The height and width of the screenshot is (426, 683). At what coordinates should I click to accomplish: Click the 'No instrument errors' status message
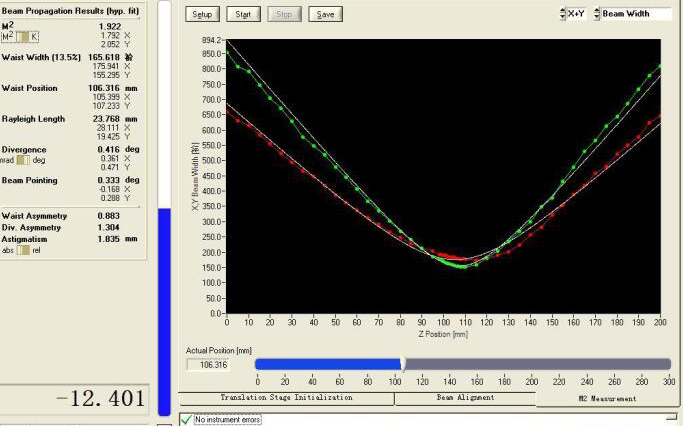click(x=228, y=420)
